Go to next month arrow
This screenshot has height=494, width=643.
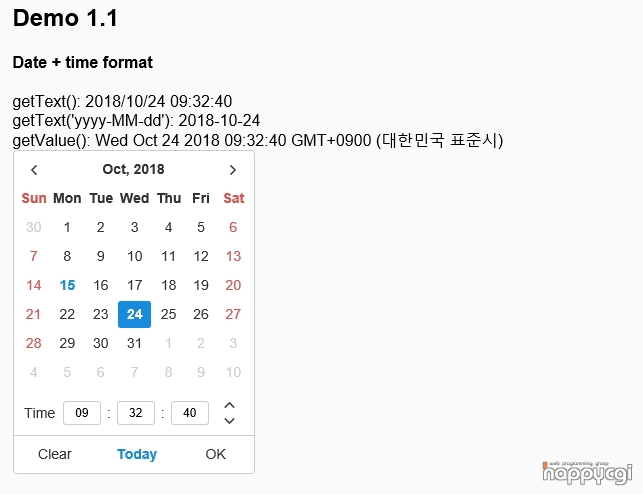[233, 170]
